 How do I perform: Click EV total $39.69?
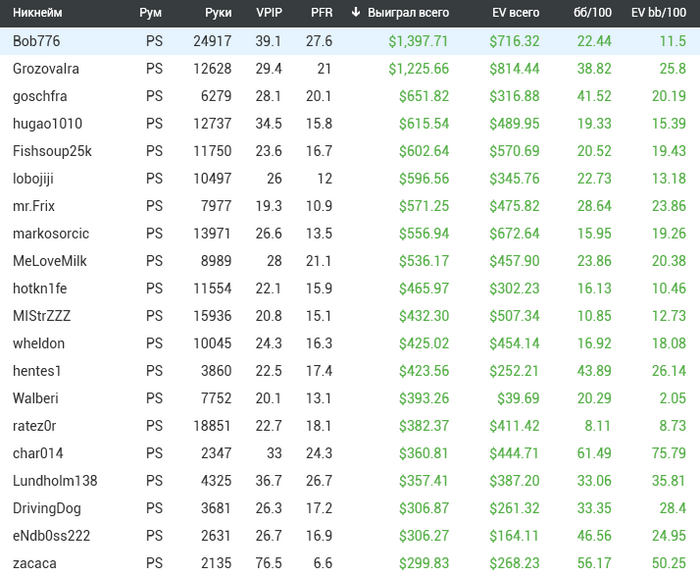click(518, 398)
